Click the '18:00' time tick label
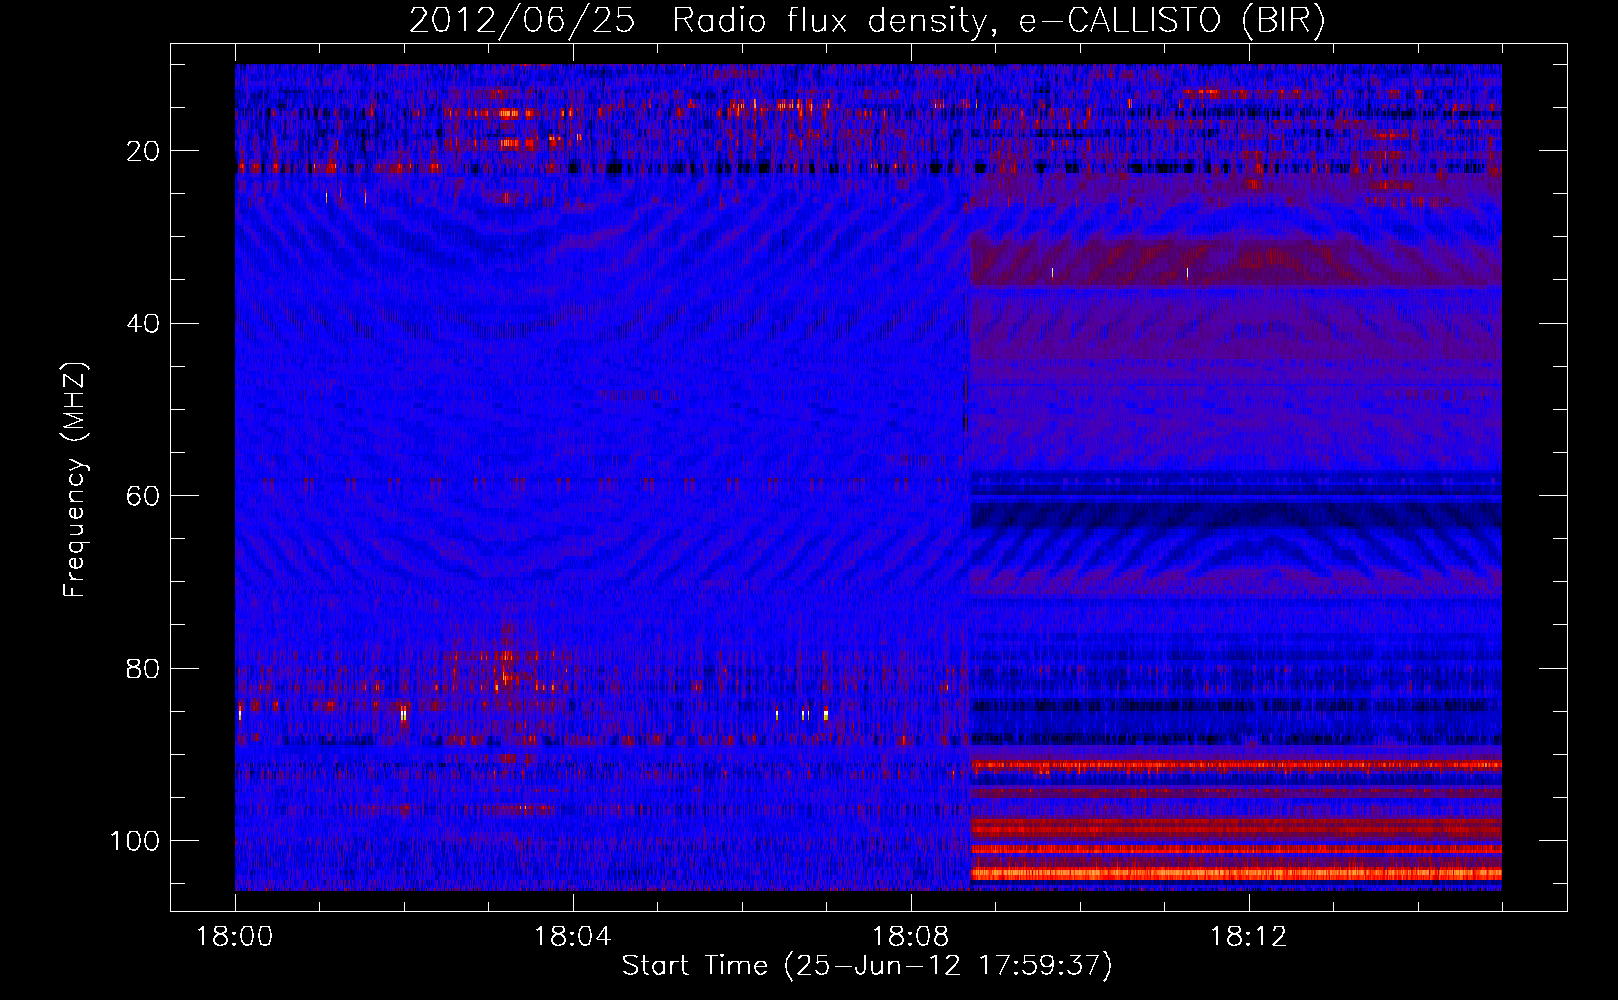Image resolution: width=1618 pixels, height=1000 pixels. click(235, 937)
